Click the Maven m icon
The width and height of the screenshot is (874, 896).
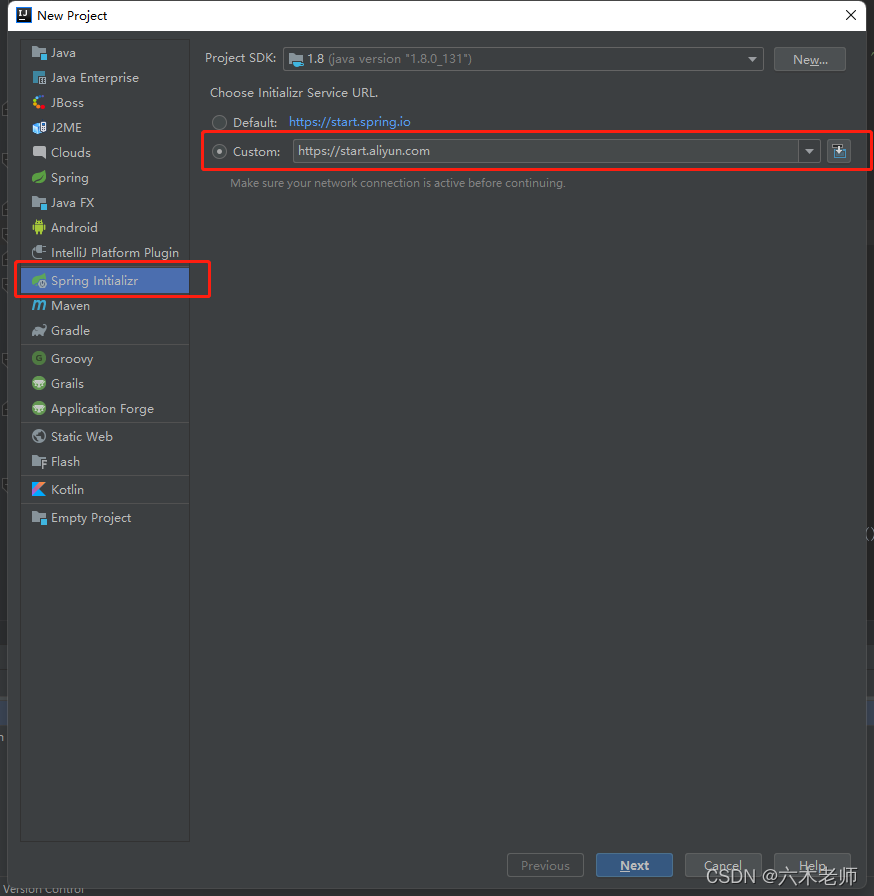pyautogui.click(x=39, y=306)
